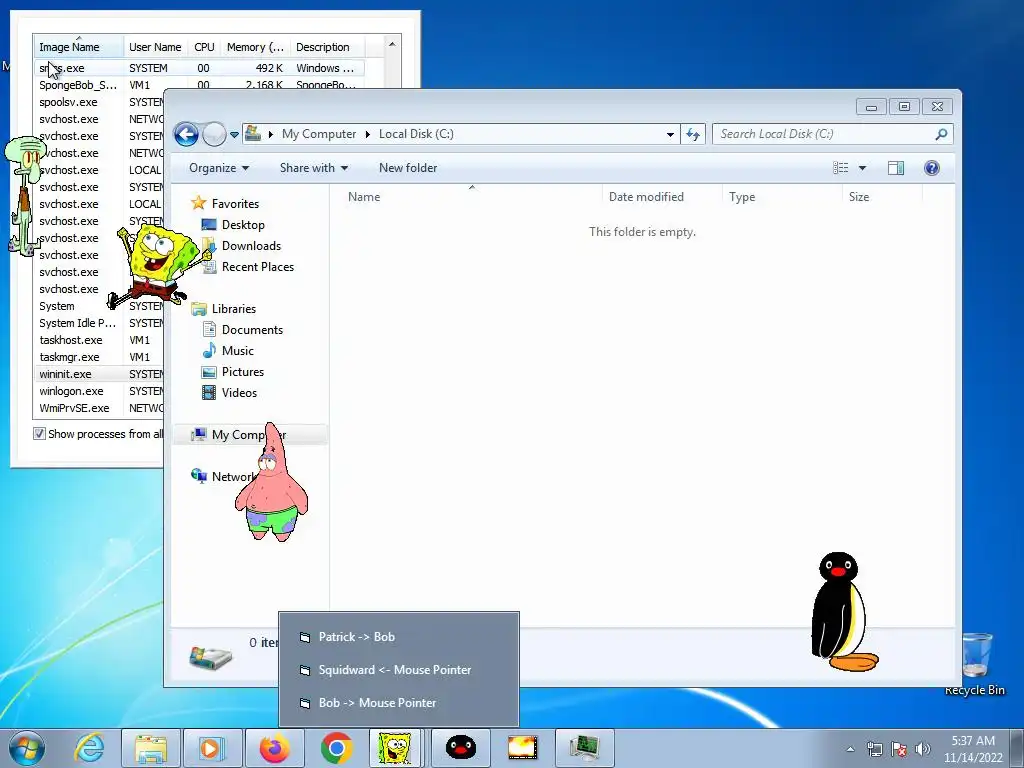Show hidden tray icons arrow
The image size is (1024, 768).
[x=850, y=749]
